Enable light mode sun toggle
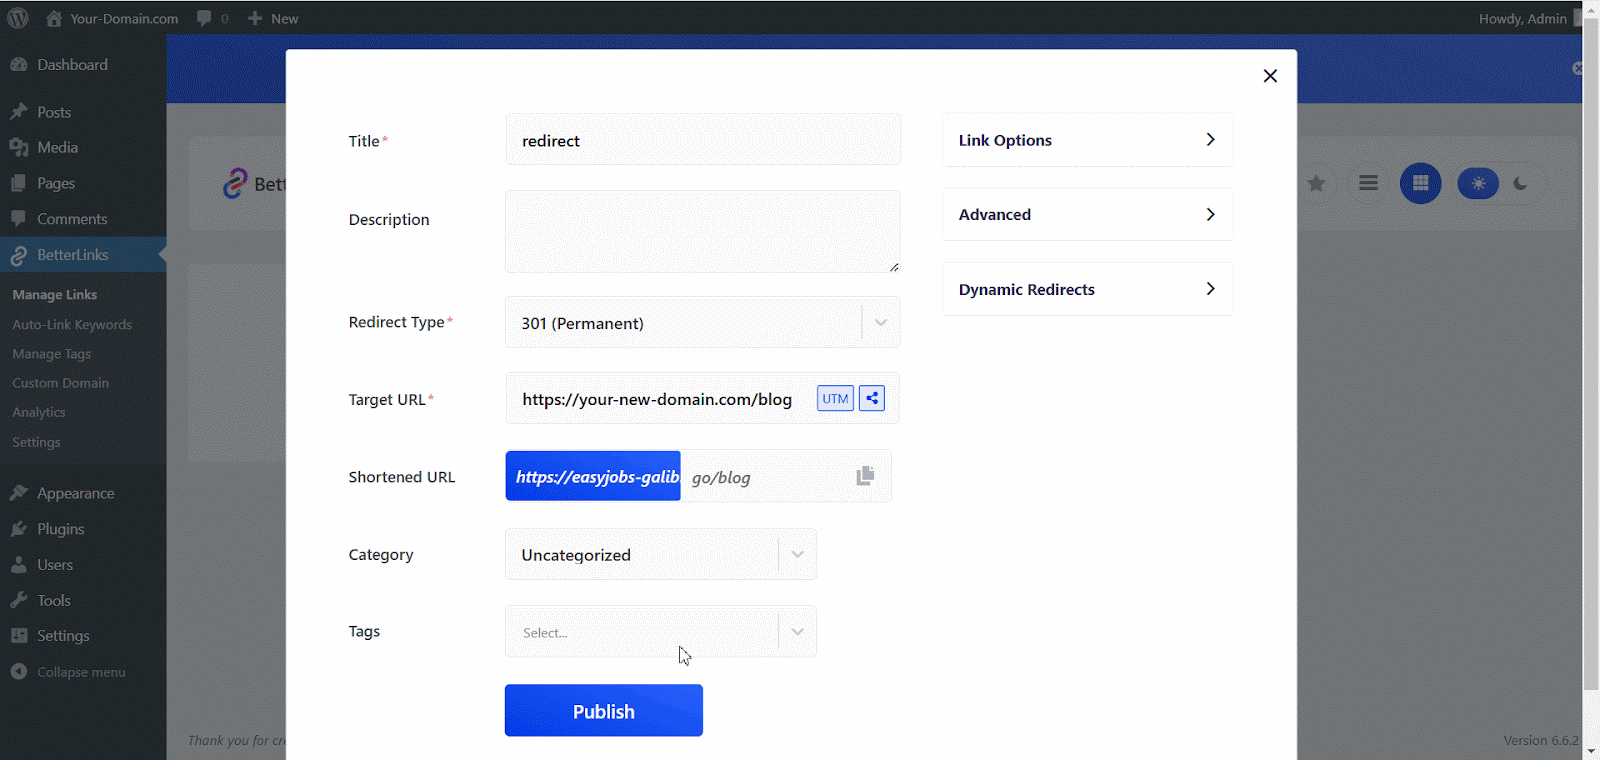Screen dimensions: 1600x760 click(x=1478, y=184)
